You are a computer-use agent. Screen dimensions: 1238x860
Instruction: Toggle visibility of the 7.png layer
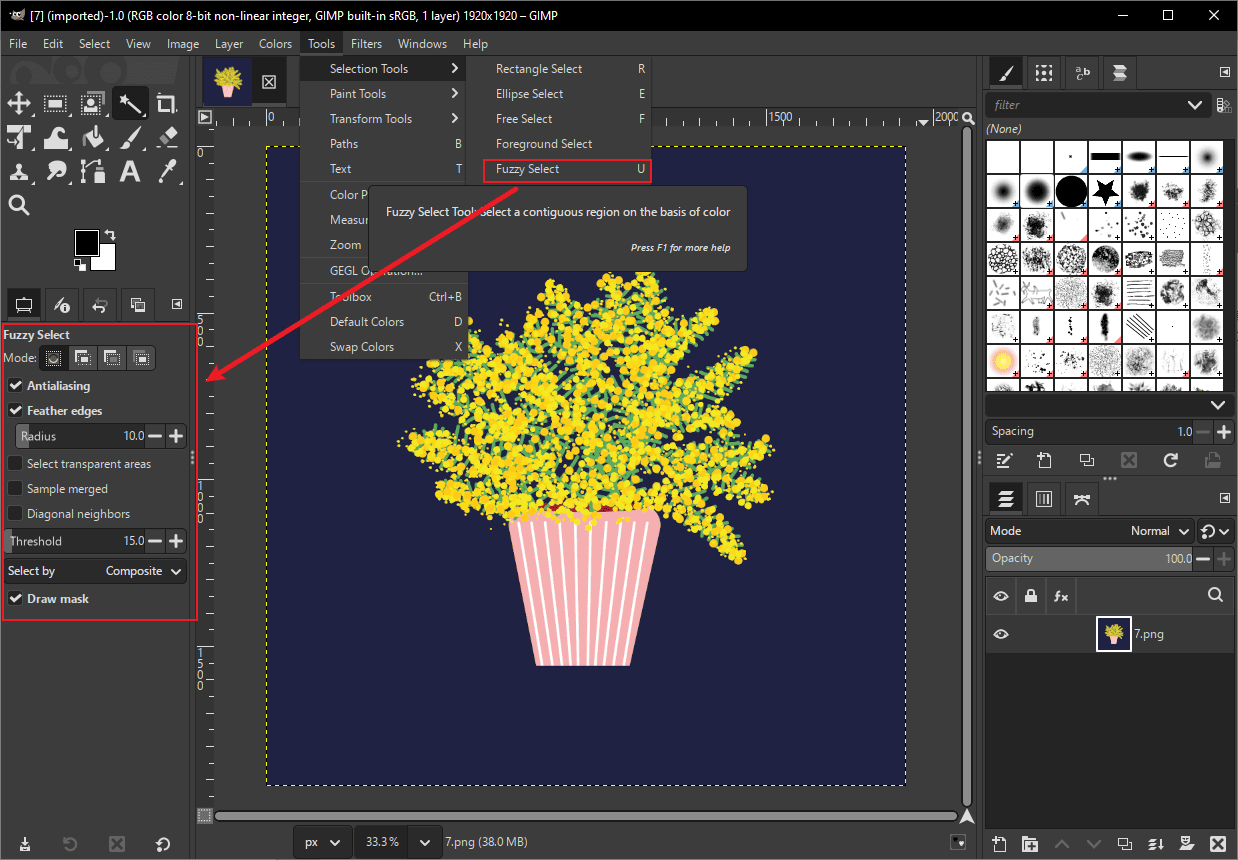pyautogui.click(x=1000, y=633)
